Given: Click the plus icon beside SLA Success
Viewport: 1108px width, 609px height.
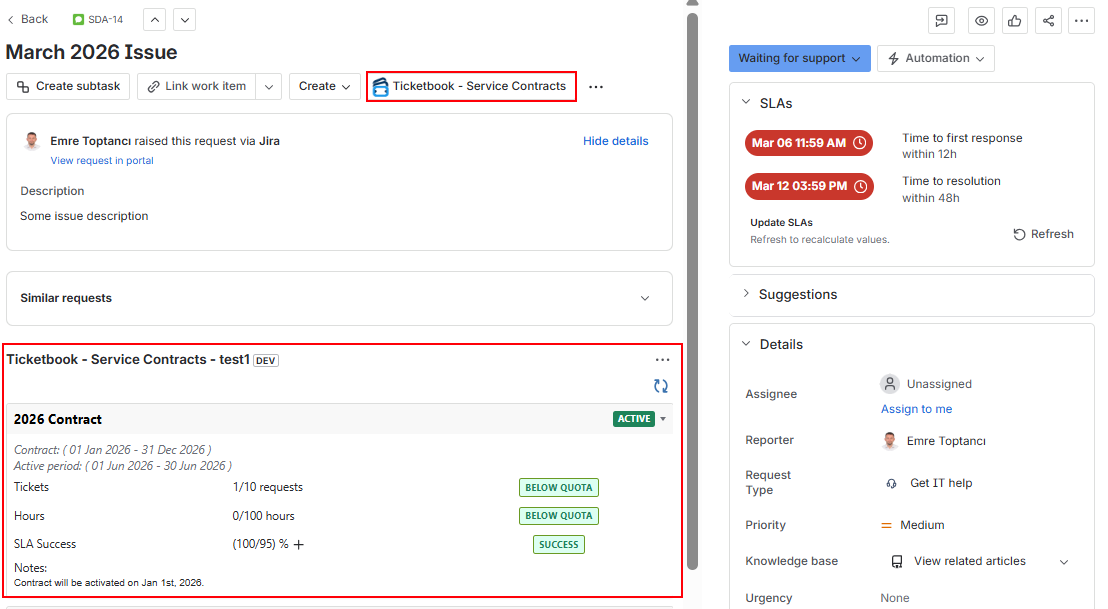Looking at the screenshot, I should point(299,545).
